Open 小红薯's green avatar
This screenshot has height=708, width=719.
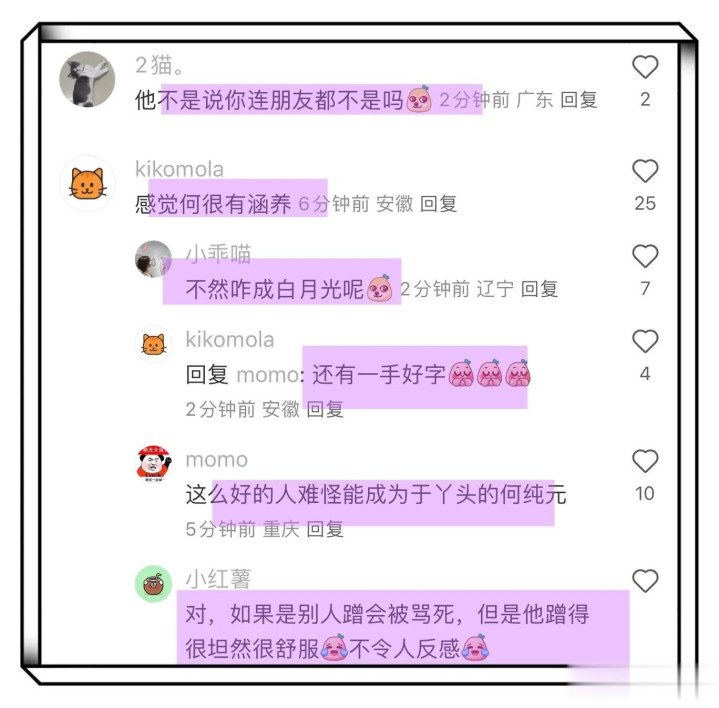tap(153, 583)
